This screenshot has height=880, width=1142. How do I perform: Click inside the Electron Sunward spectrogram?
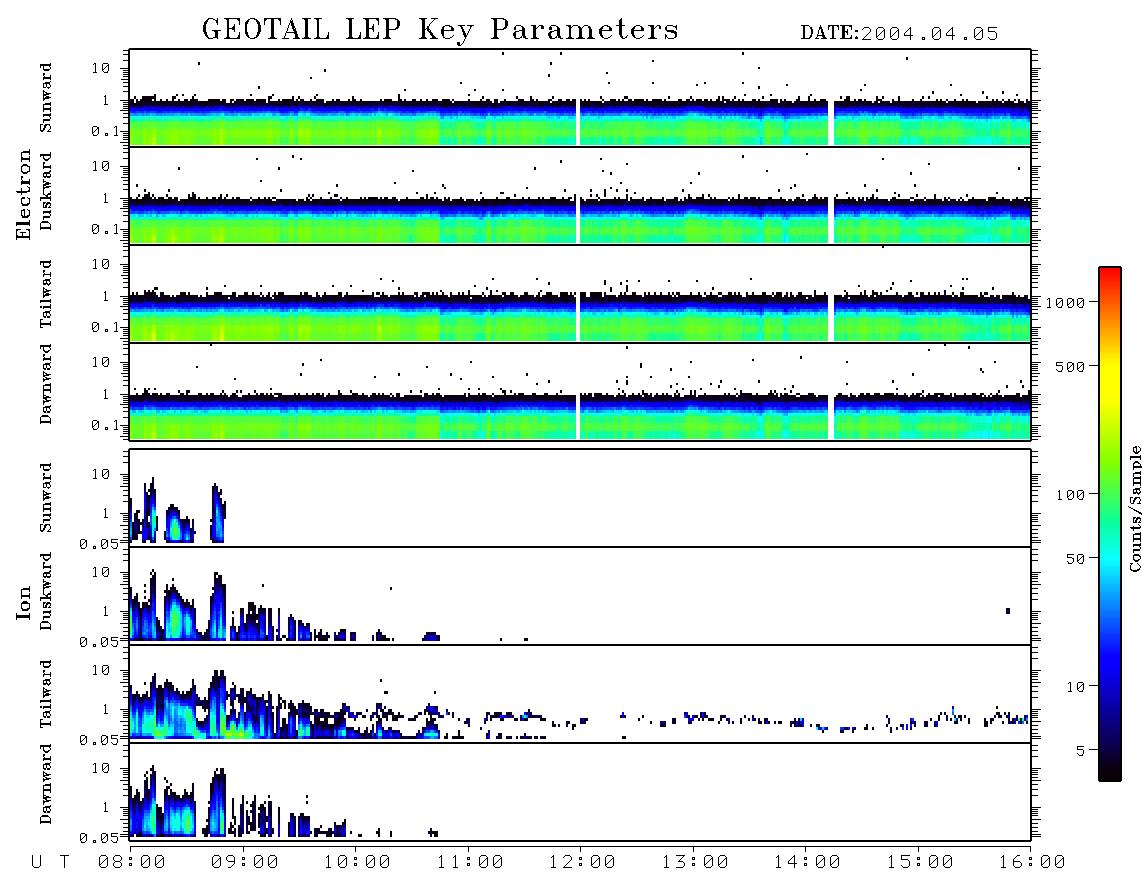(x=580, y=98)
